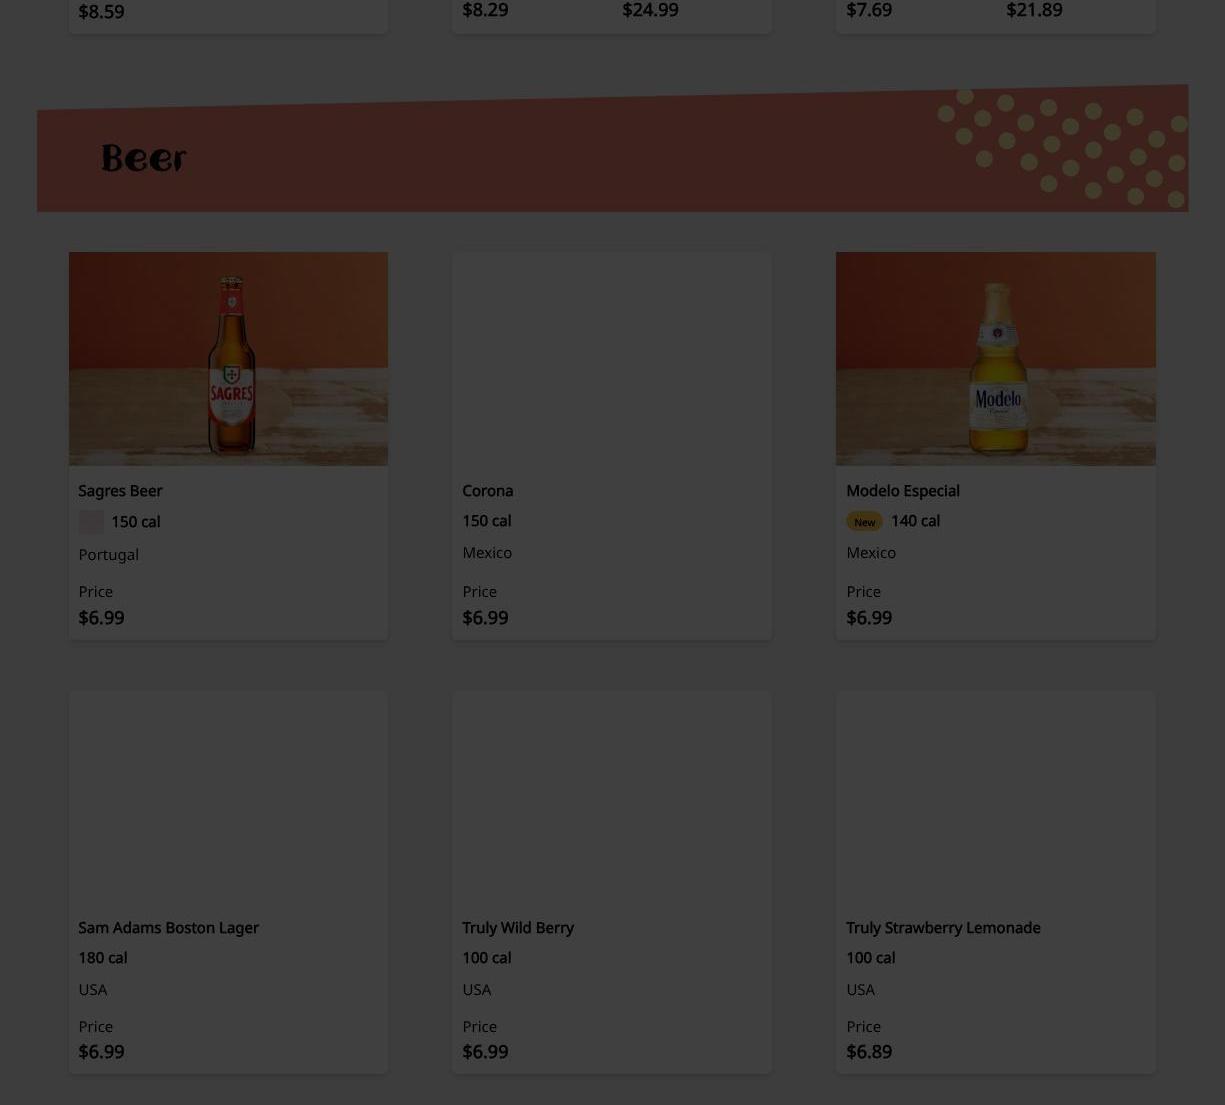Open the Truly Wild Berry item
The image size is (1225, 1105).
click(x=517, y=928)
